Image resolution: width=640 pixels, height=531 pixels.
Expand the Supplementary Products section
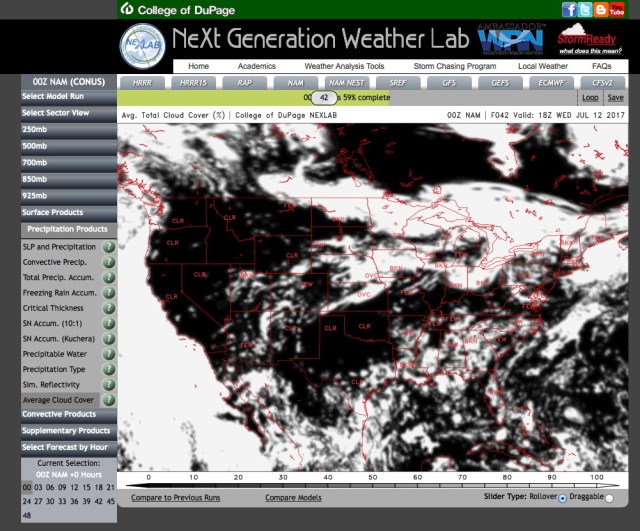point(69,431)
